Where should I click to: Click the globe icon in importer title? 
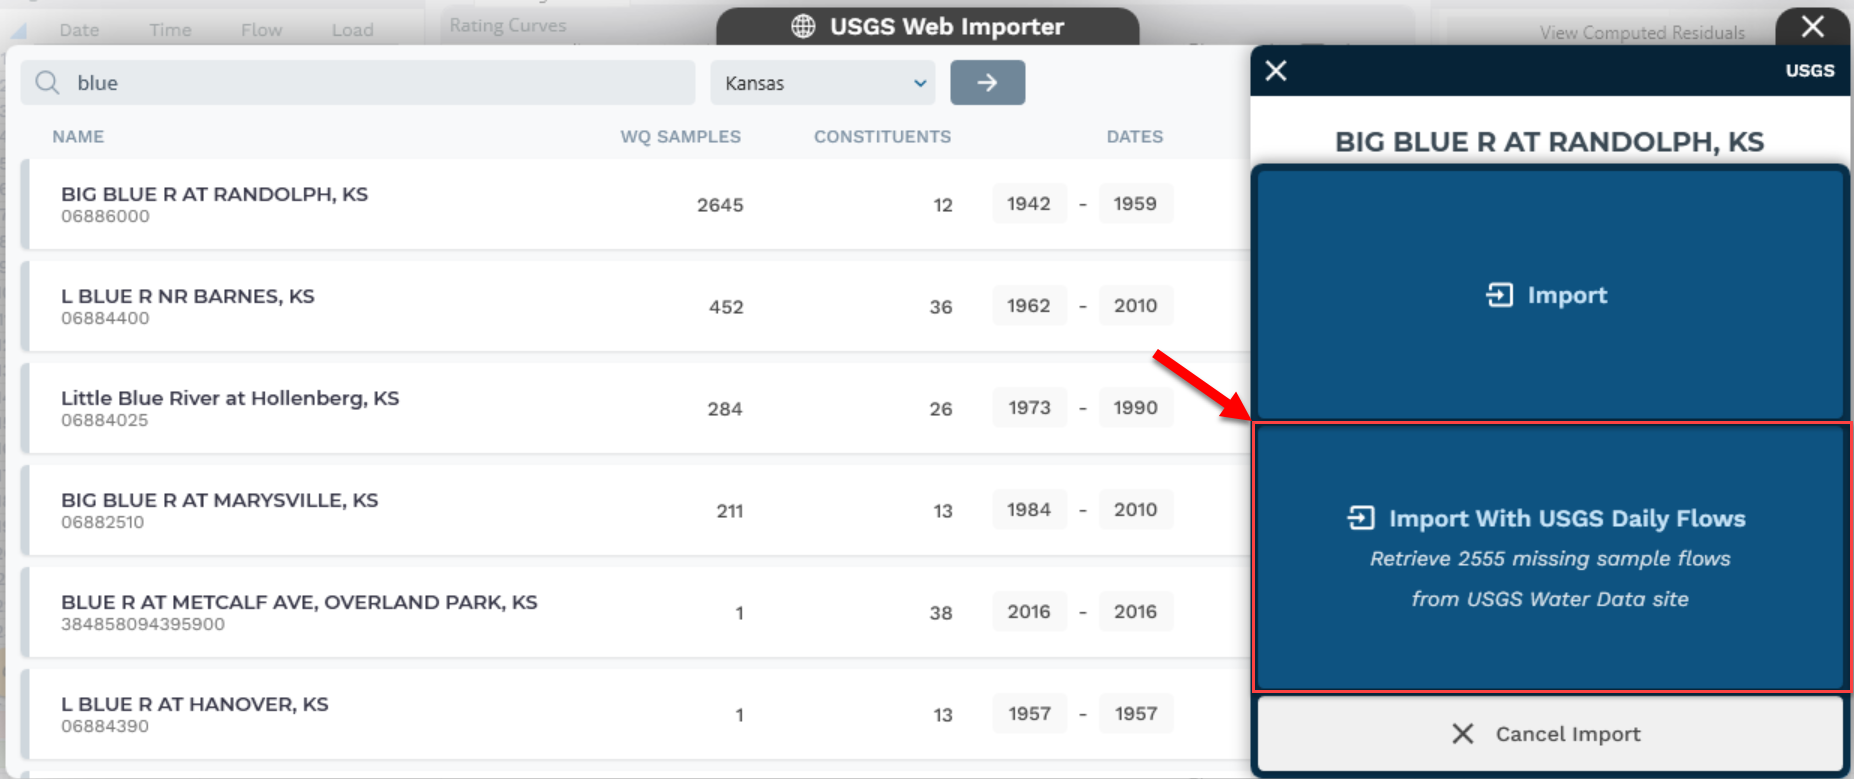pyautogui.click(x=803, y=27)
